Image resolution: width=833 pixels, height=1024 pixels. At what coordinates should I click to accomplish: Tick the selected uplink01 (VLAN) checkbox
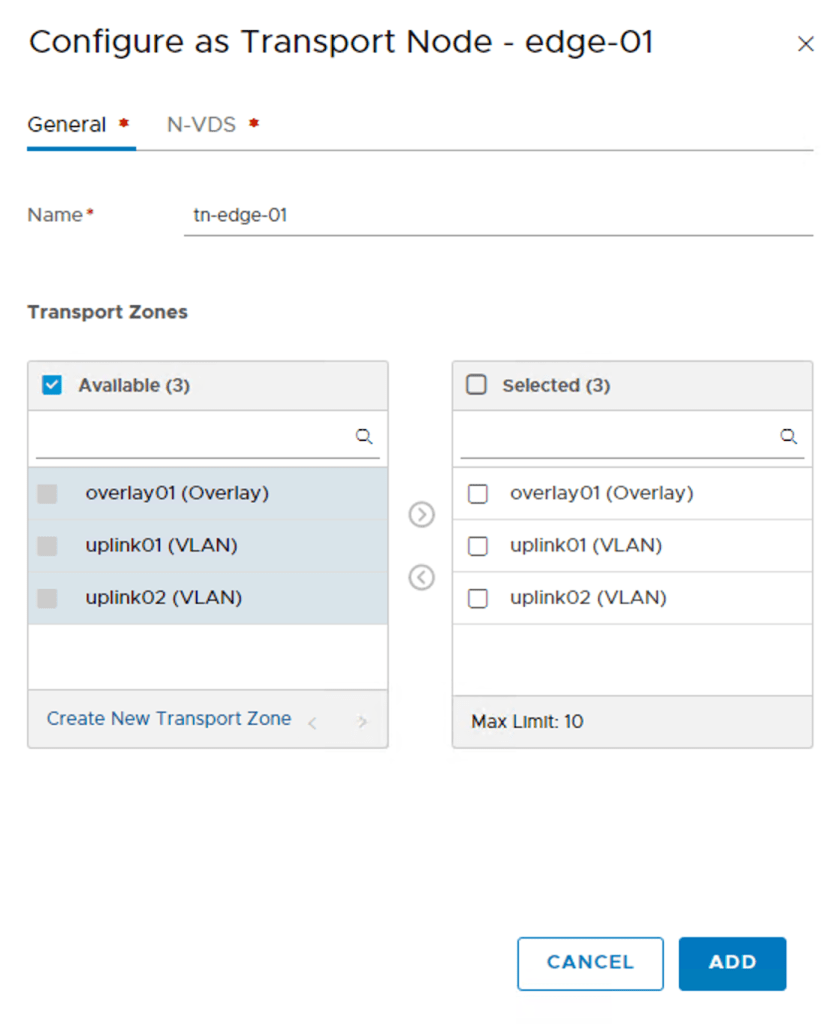click(x=478, y=546)
